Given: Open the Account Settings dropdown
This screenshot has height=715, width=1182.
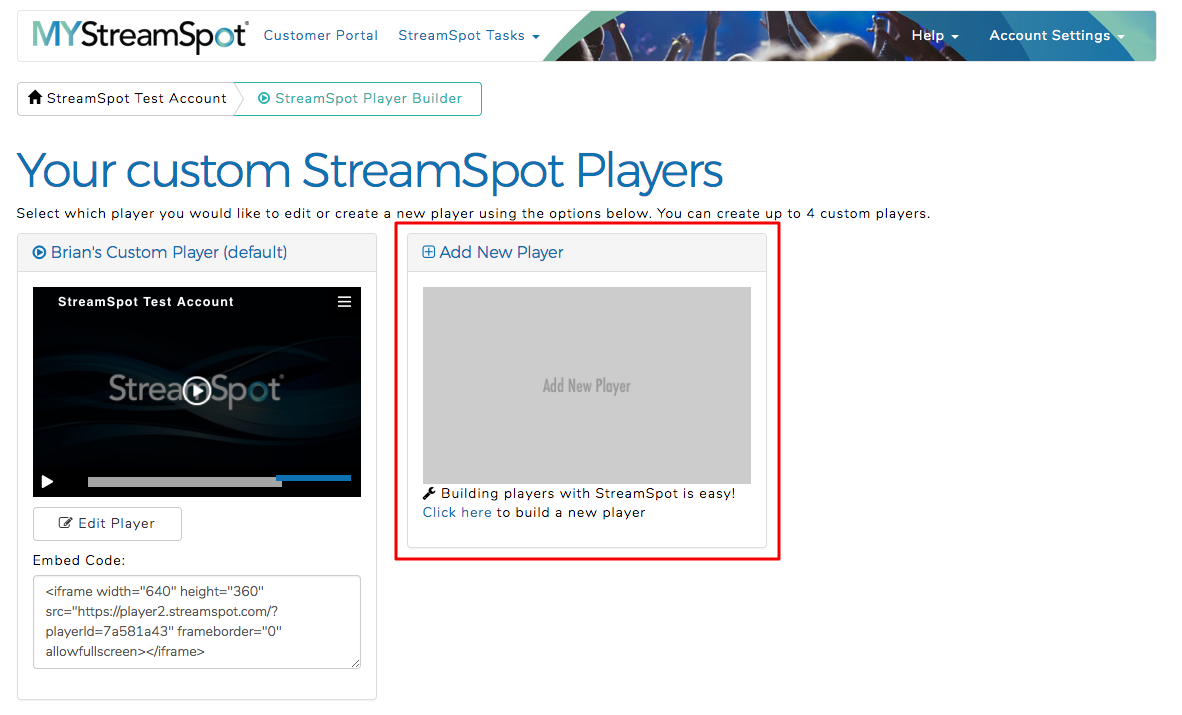Looking at the screenshot, I should pyautogui.click(x=1056, y=35).
